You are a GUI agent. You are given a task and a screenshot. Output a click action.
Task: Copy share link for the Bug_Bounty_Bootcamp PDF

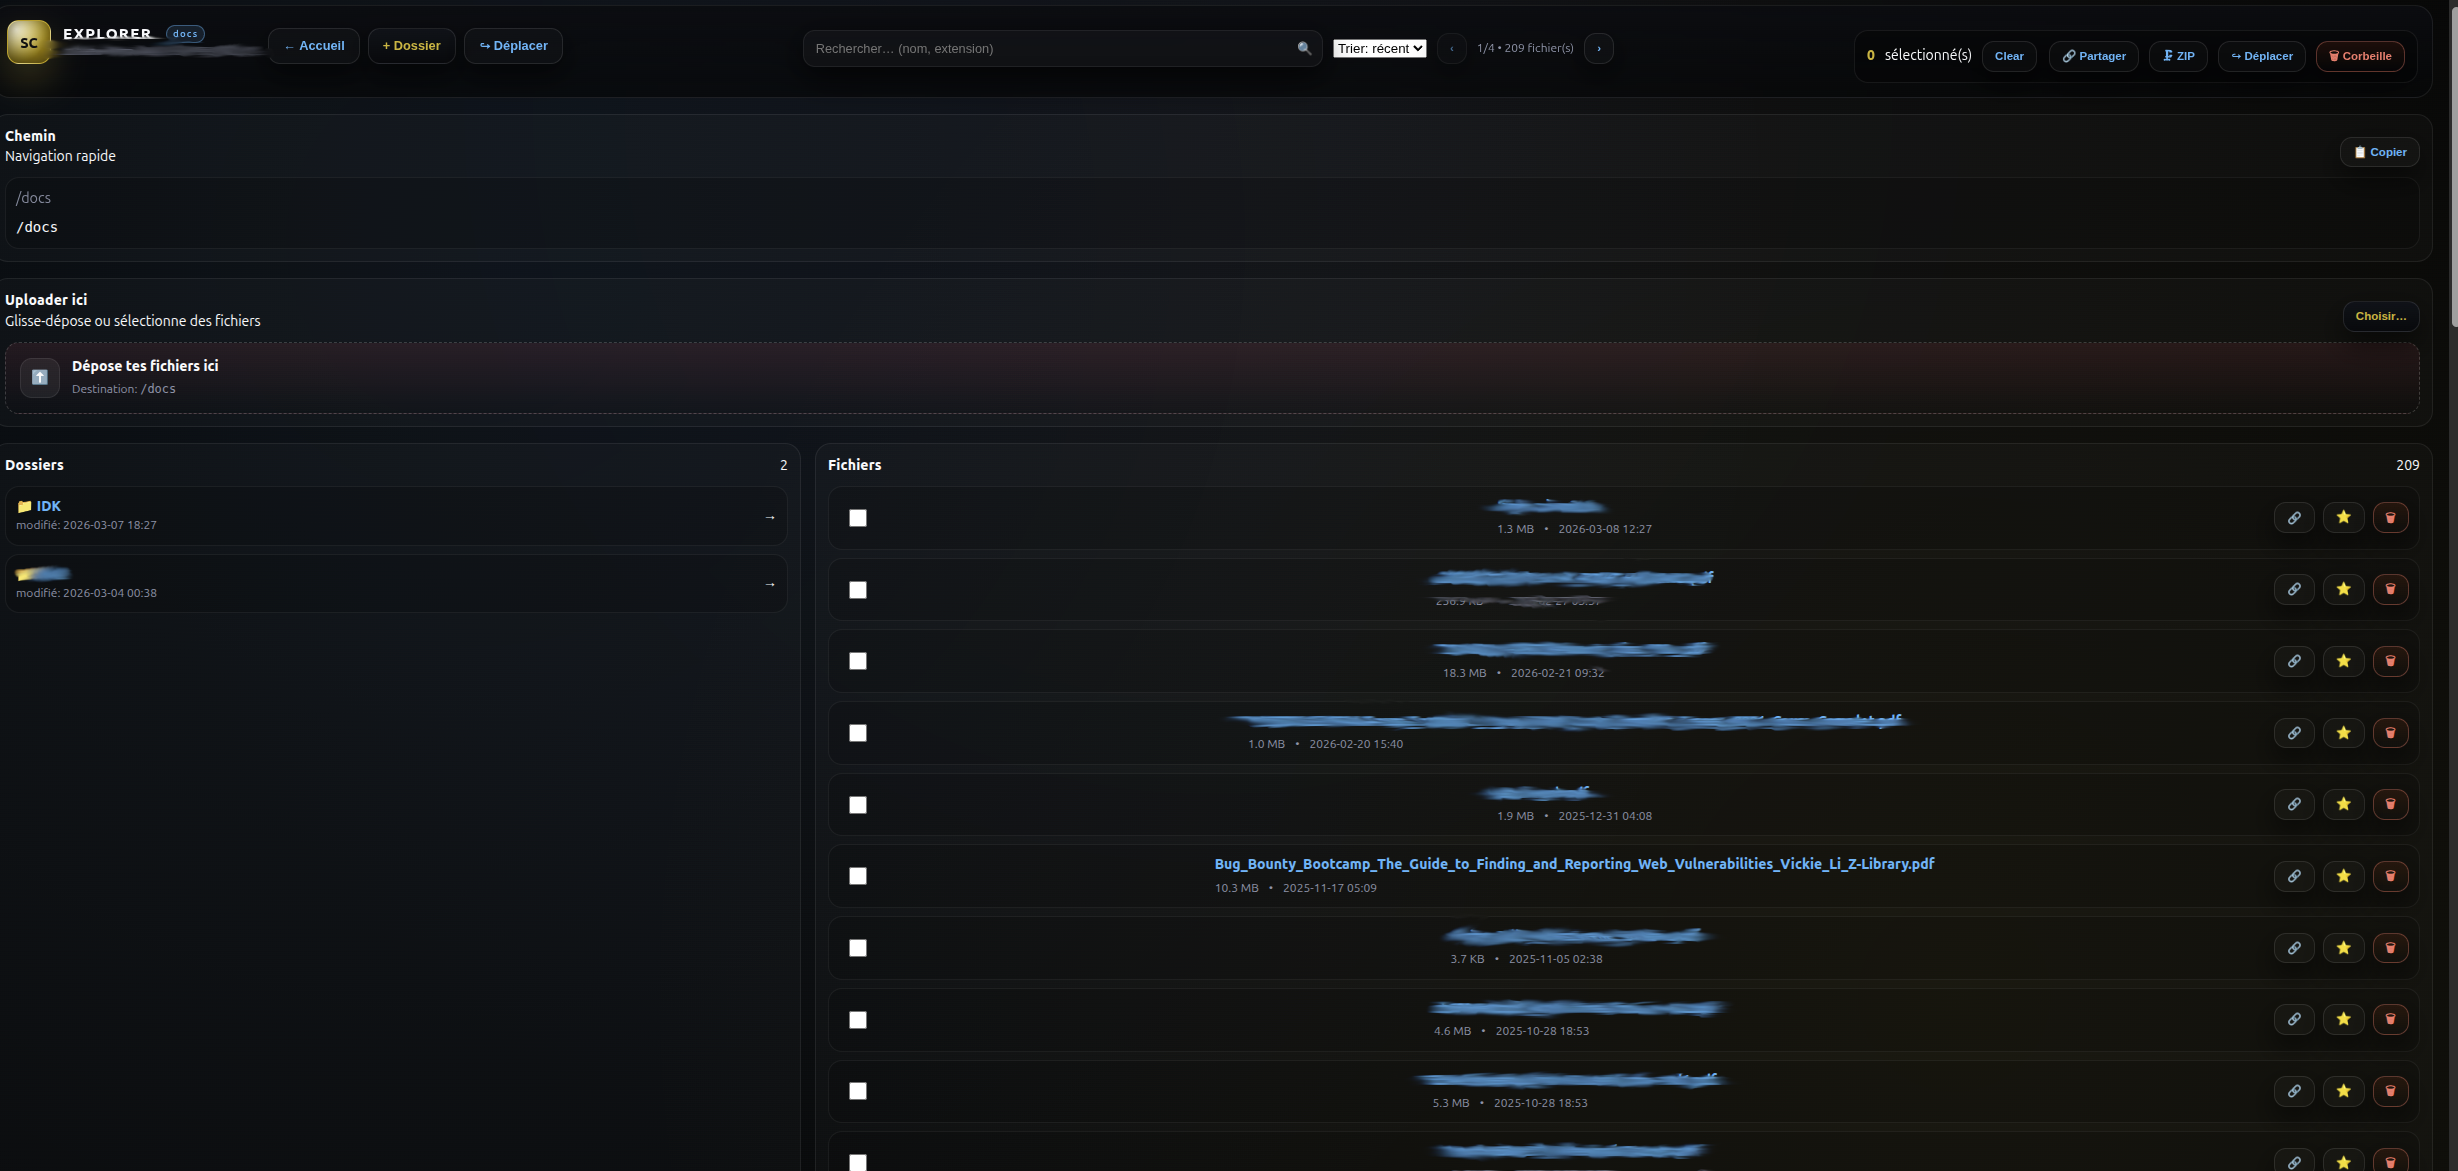point(2294,876)
